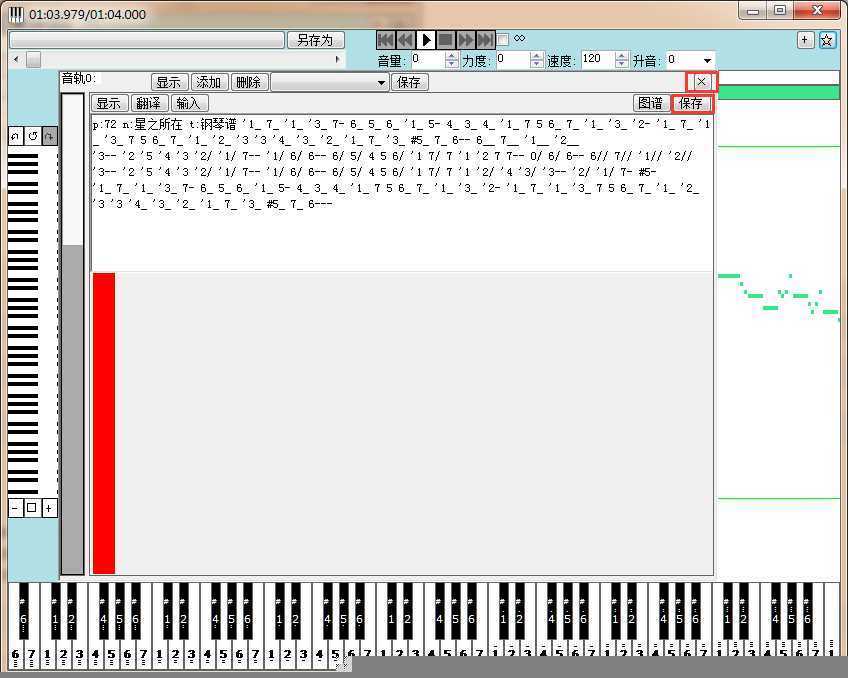This screenshot has height=678, width=848.
Task: Click 保存 next to the track dropdown
Action: click(x=409, y=82)
